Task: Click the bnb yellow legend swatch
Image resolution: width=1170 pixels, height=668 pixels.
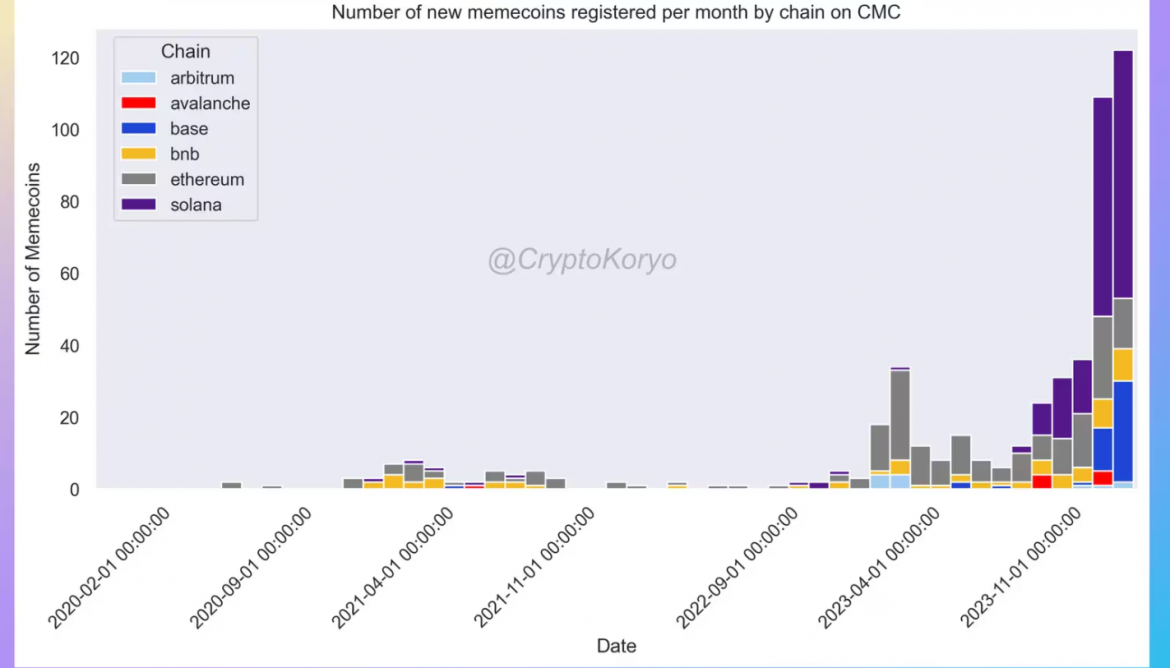Action: click(x=138, y=154)
